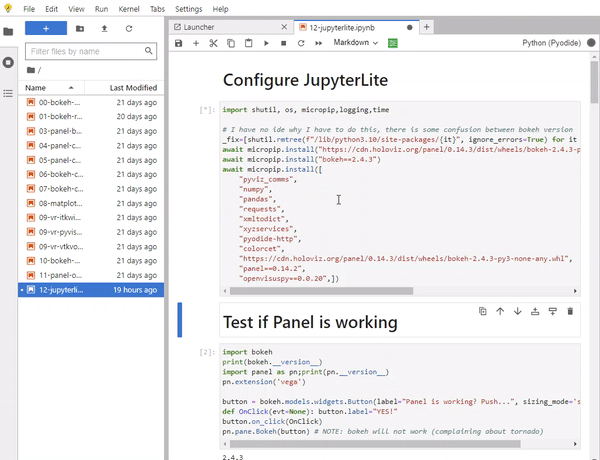
Task: Close the Launcher tab
Action: coord(284,27)
